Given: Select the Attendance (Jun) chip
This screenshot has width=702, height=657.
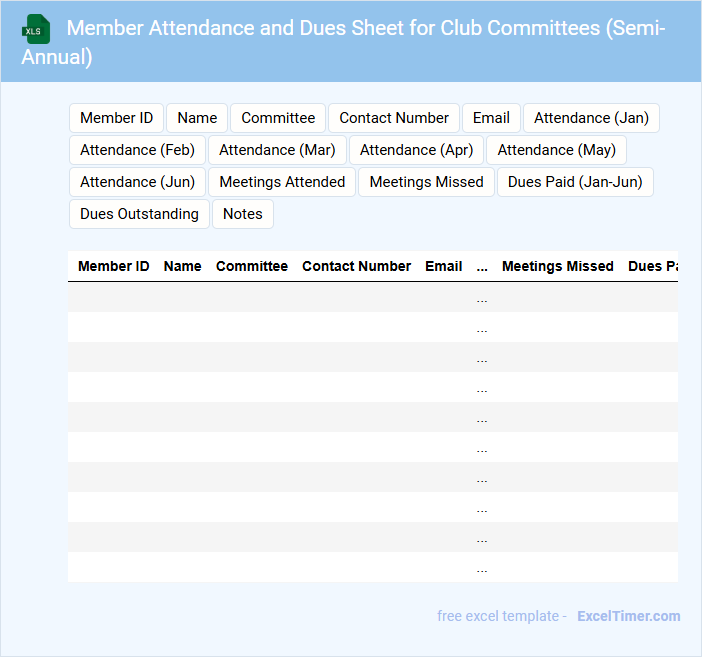Looking at the screenshot, I should (137, 182).
